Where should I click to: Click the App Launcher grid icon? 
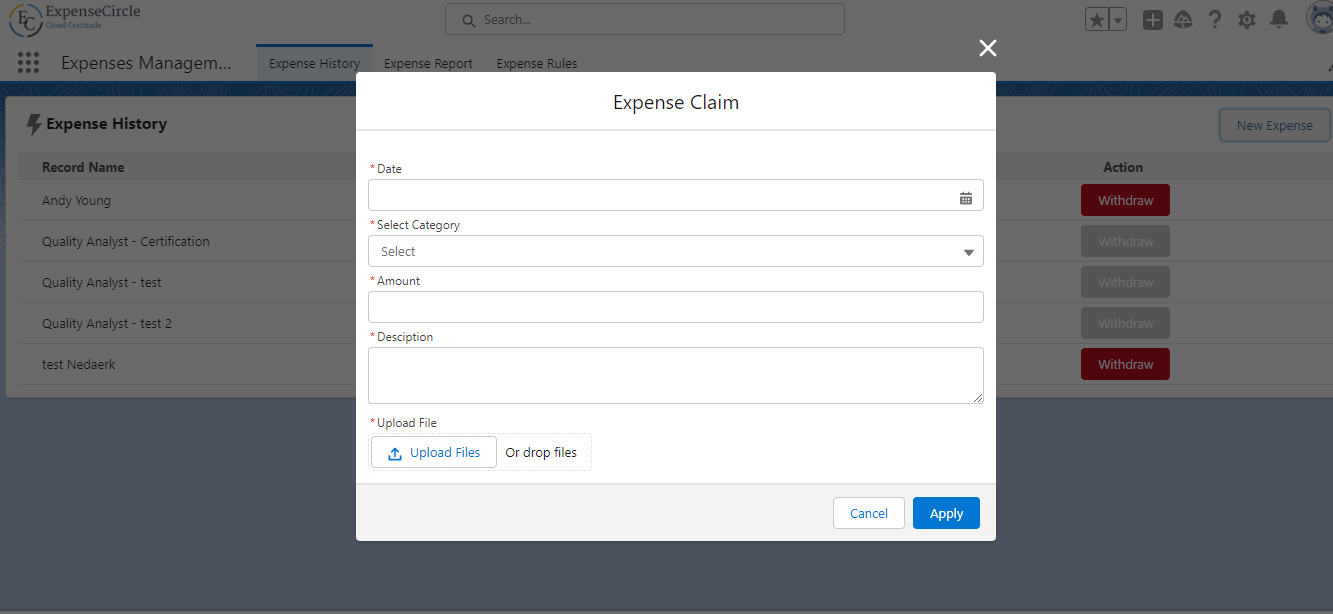28,63
